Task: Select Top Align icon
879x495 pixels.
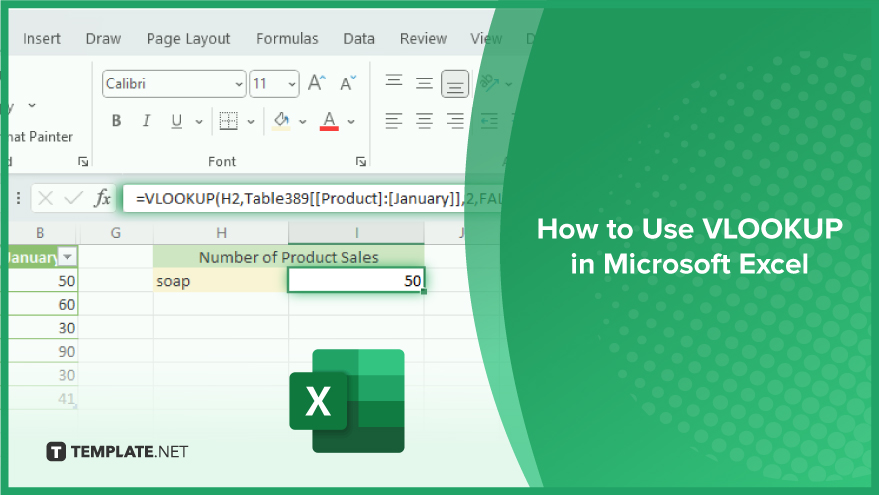Action: tap(394, 82)
